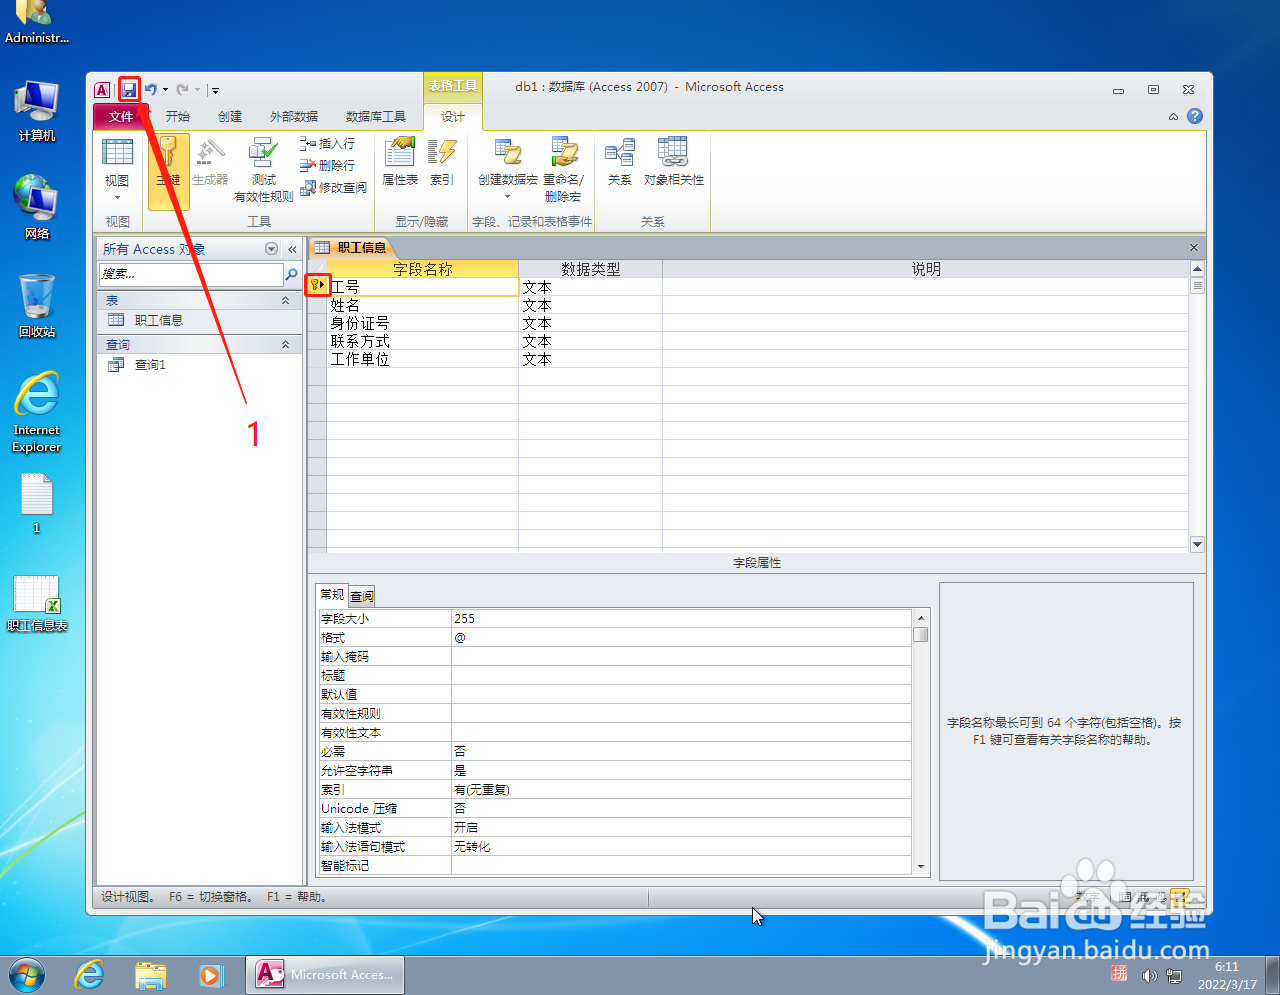Click the 联系方式 field name cell

click(x=422, y=341)
